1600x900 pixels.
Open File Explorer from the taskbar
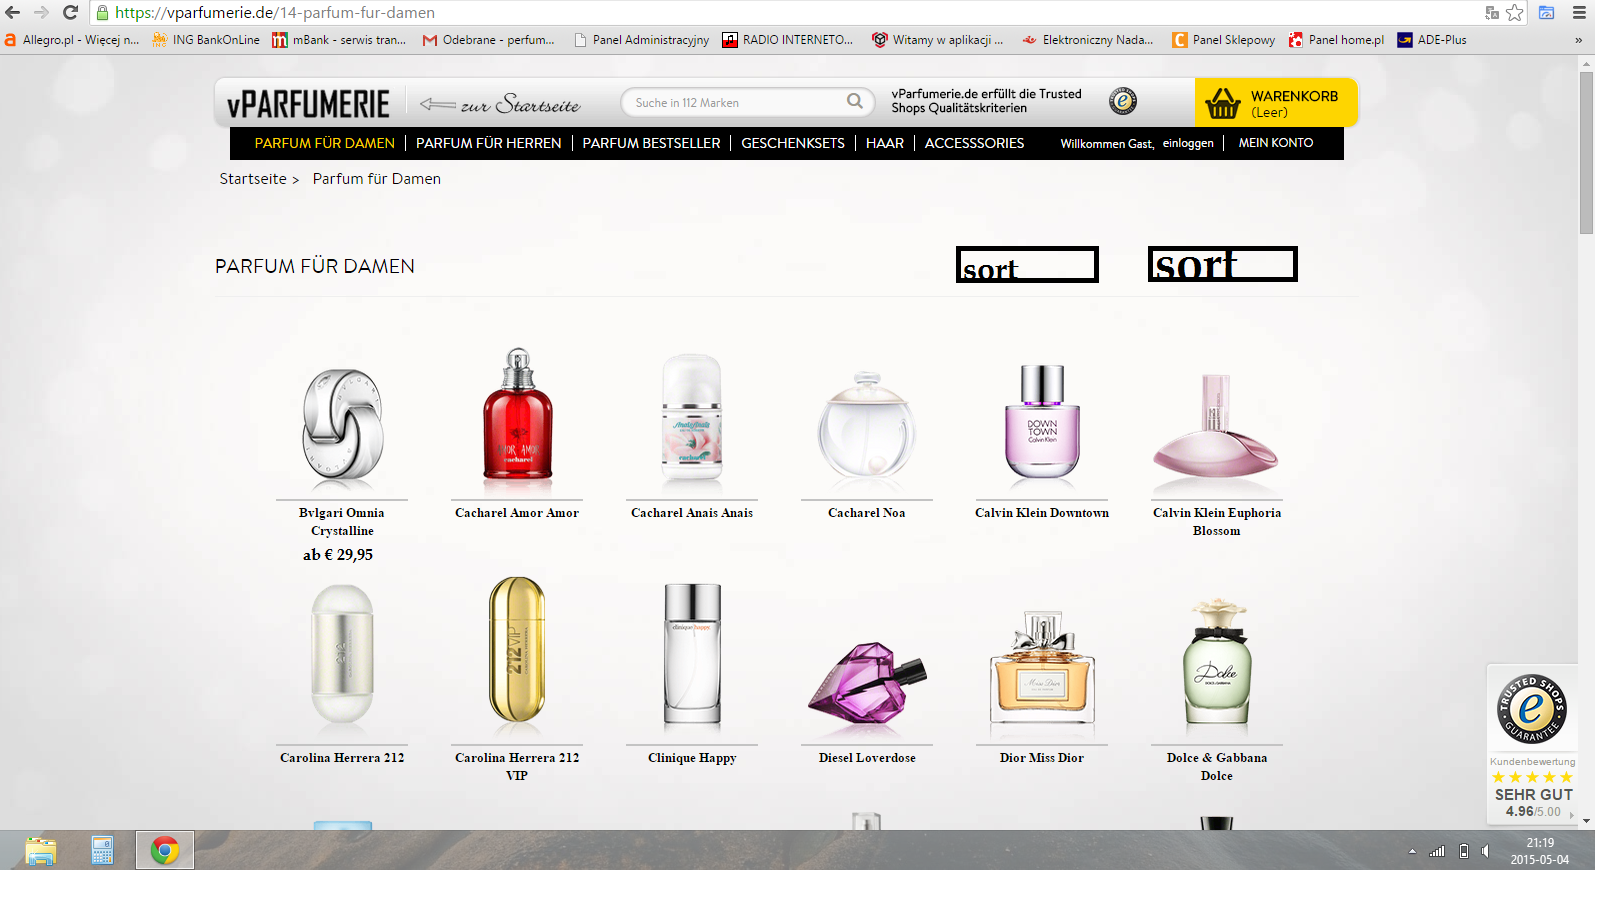41,851
